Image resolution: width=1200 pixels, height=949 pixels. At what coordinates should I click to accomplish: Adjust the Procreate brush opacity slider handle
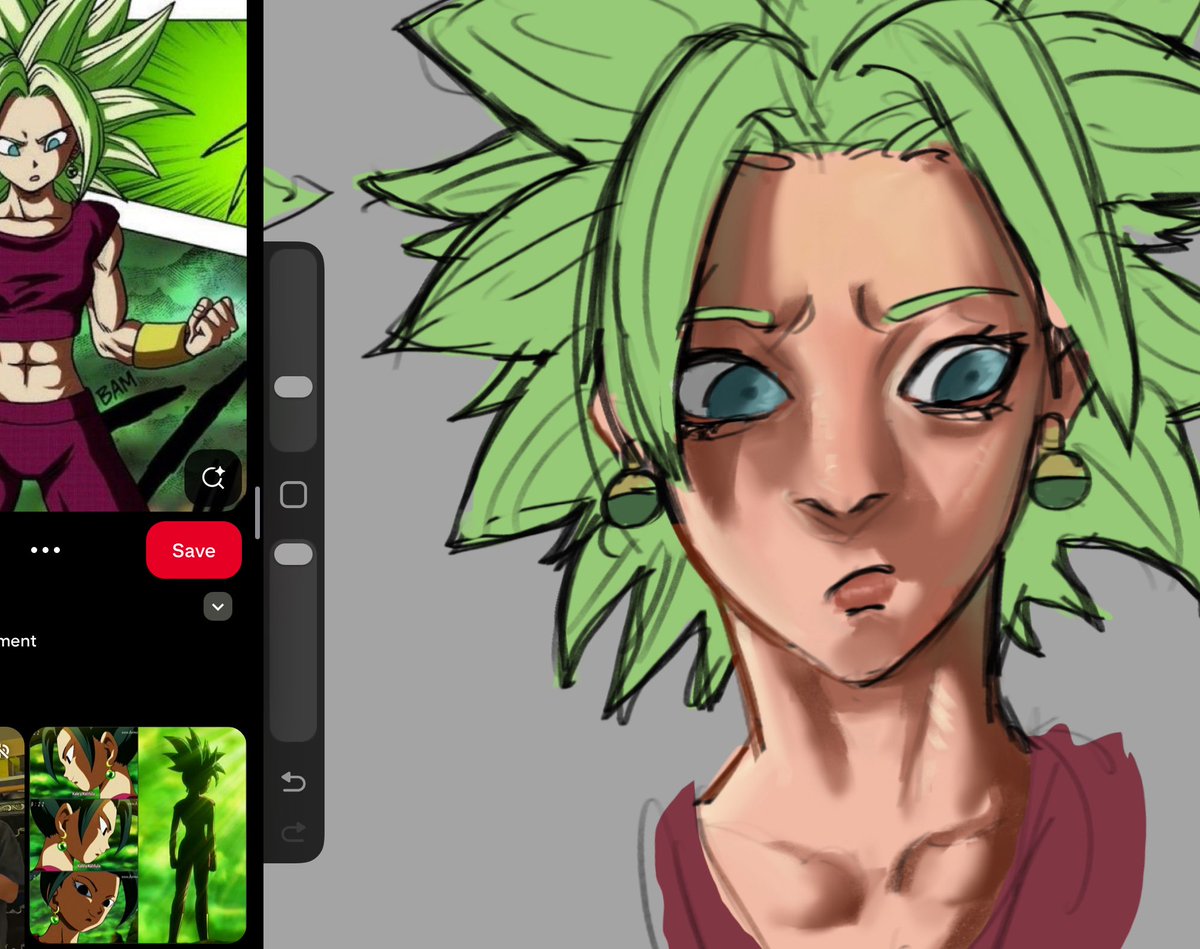[x=293, y=554]
